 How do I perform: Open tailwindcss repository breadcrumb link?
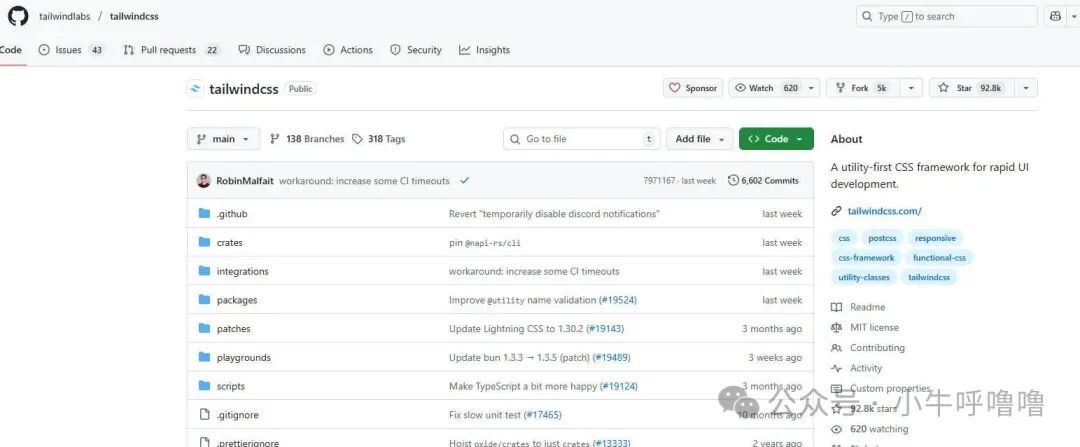pos(134,16)
